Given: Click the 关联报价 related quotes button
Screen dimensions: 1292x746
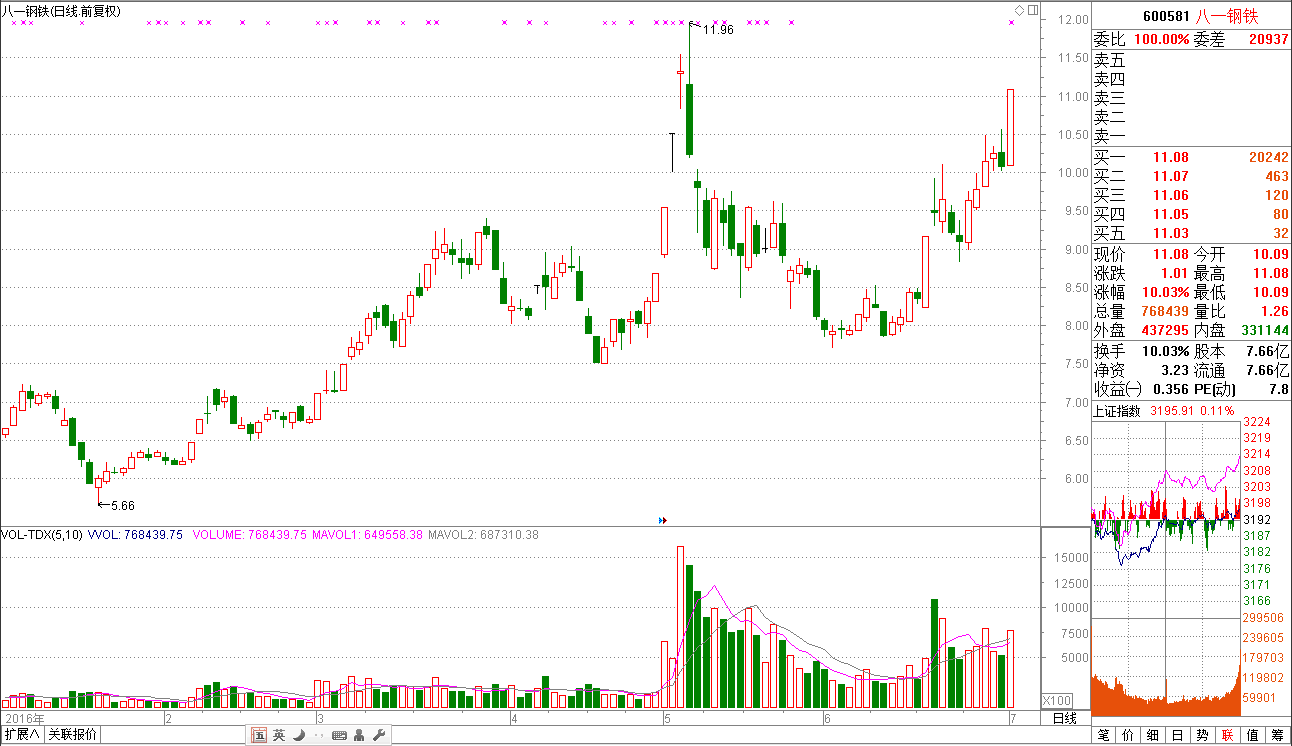Looking at the screenshot, I should (73, 735).
